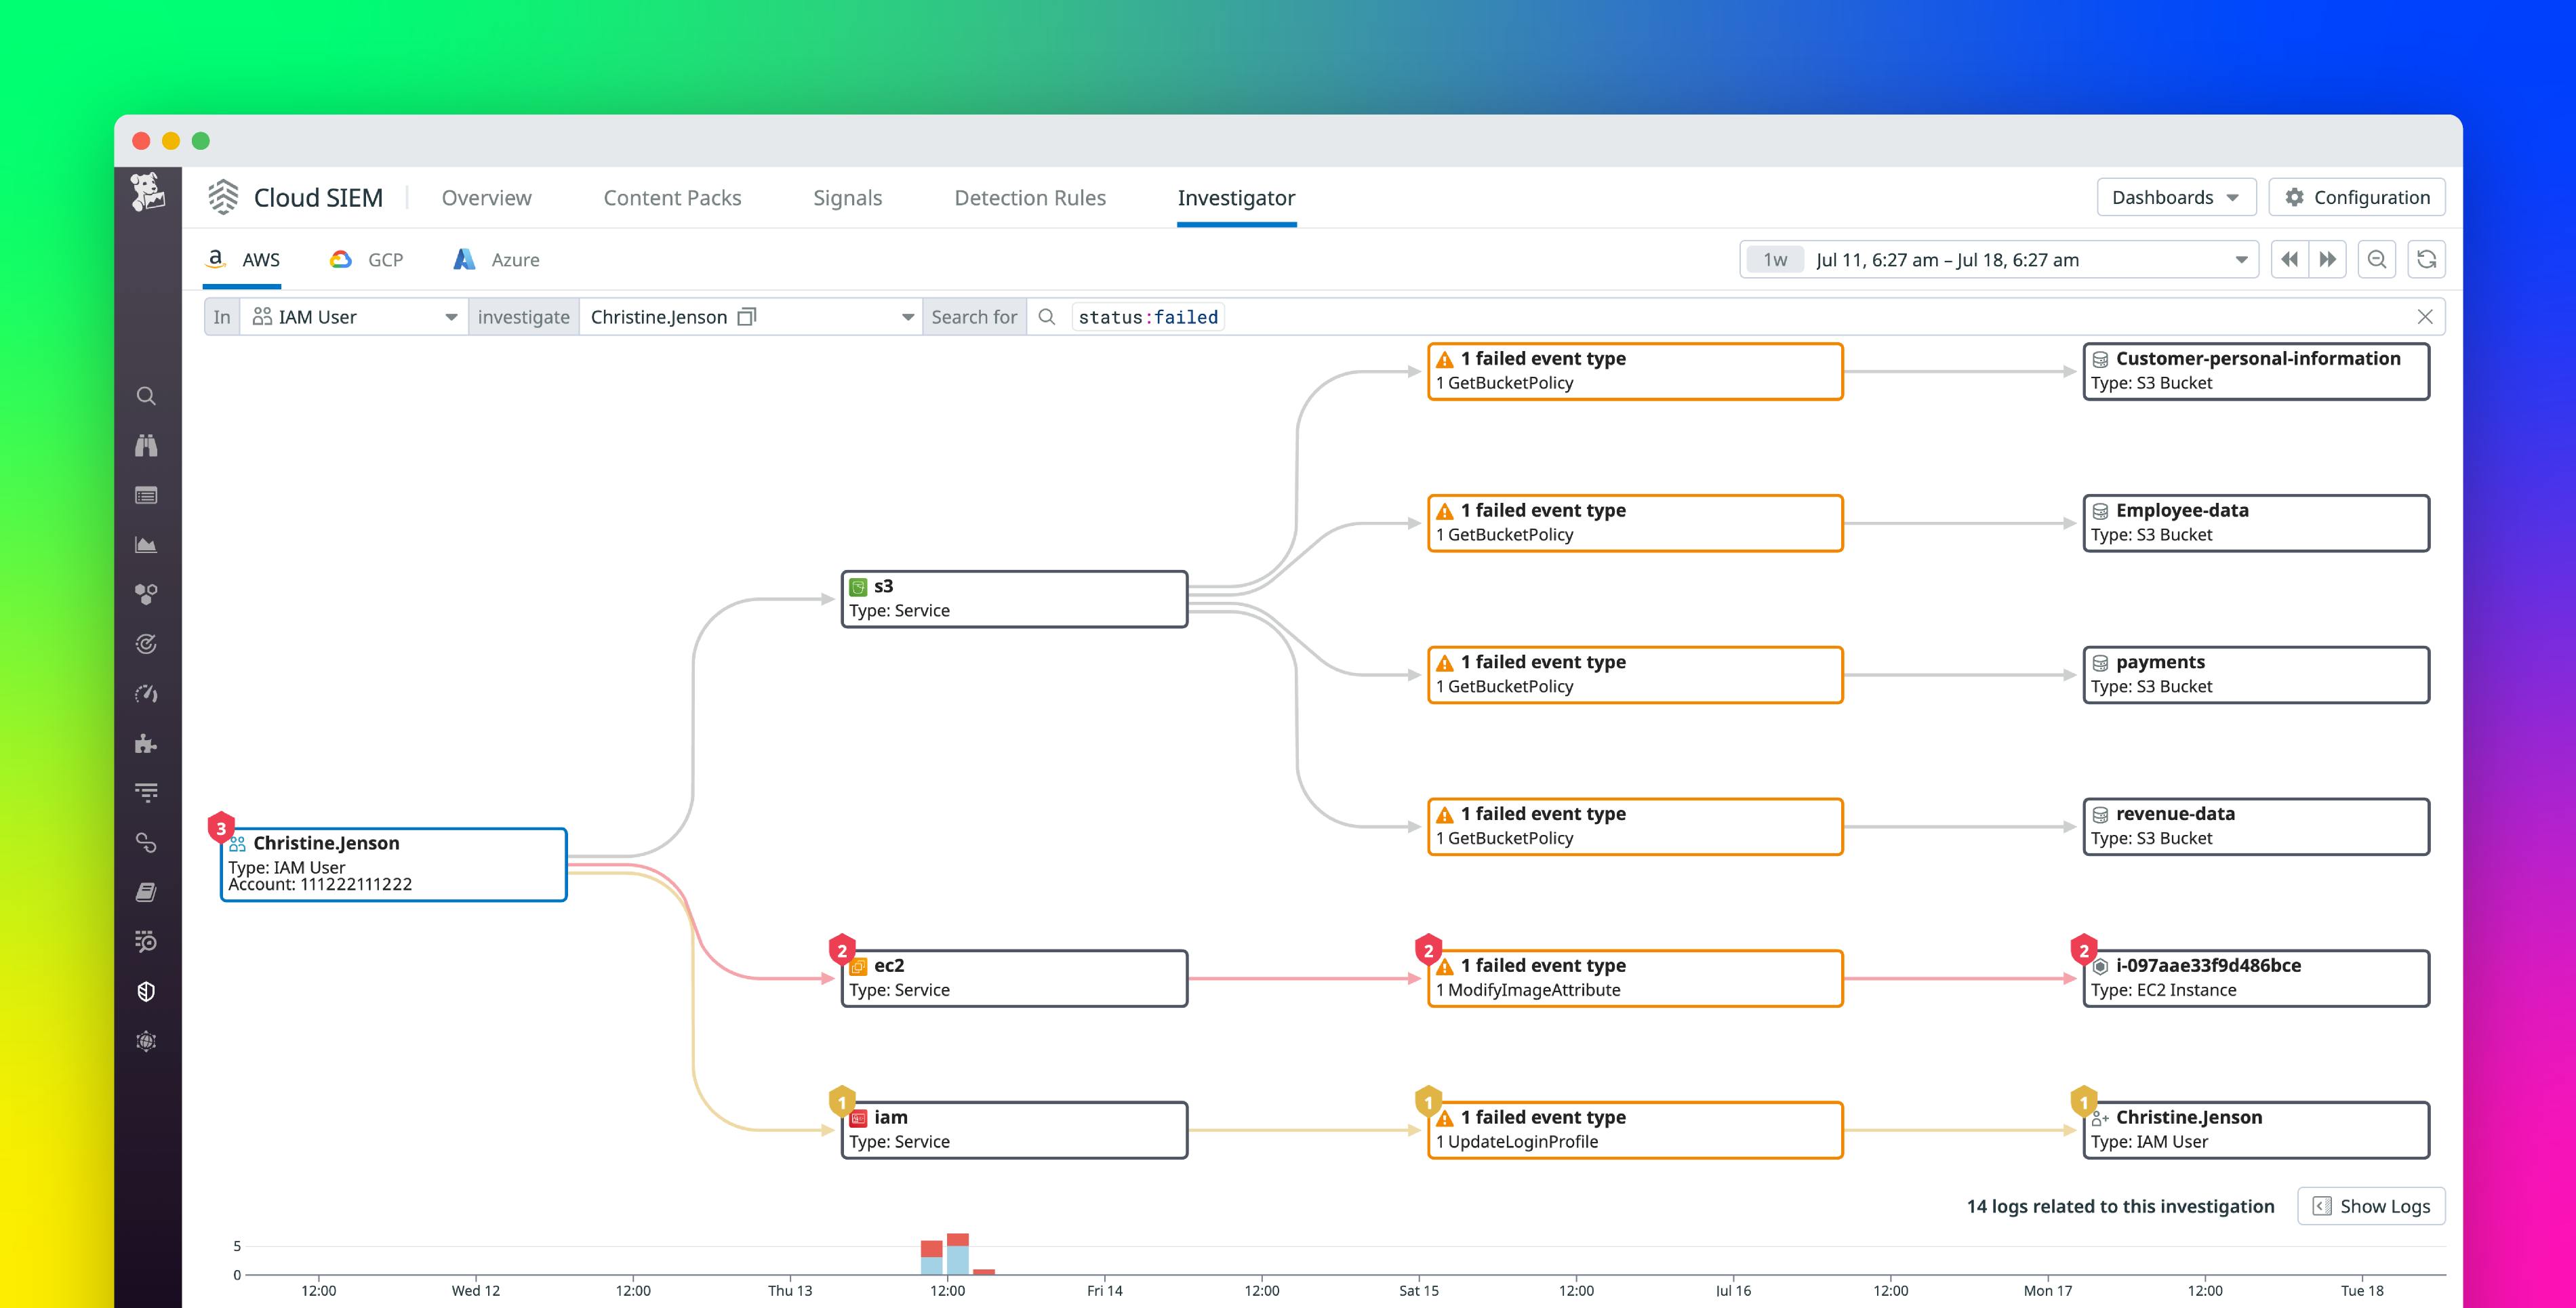Open the Security shield section in the sidebar
The width and height of the screenshot is (2576, 1308).
coord(146,991)
